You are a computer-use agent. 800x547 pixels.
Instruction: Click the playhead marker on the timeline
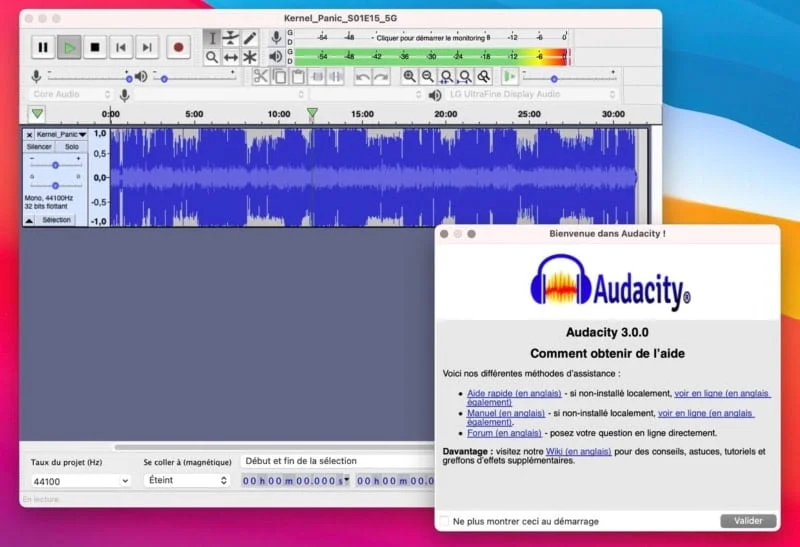pos(312,113)
